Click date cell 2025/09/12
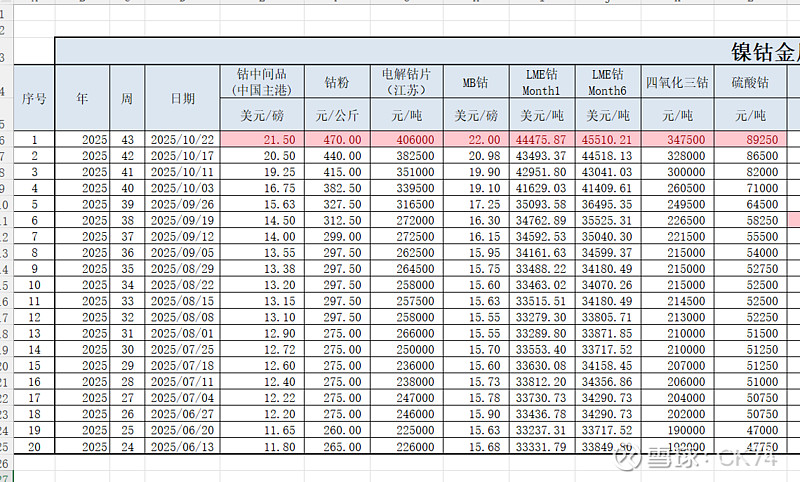 pos(183,237)
